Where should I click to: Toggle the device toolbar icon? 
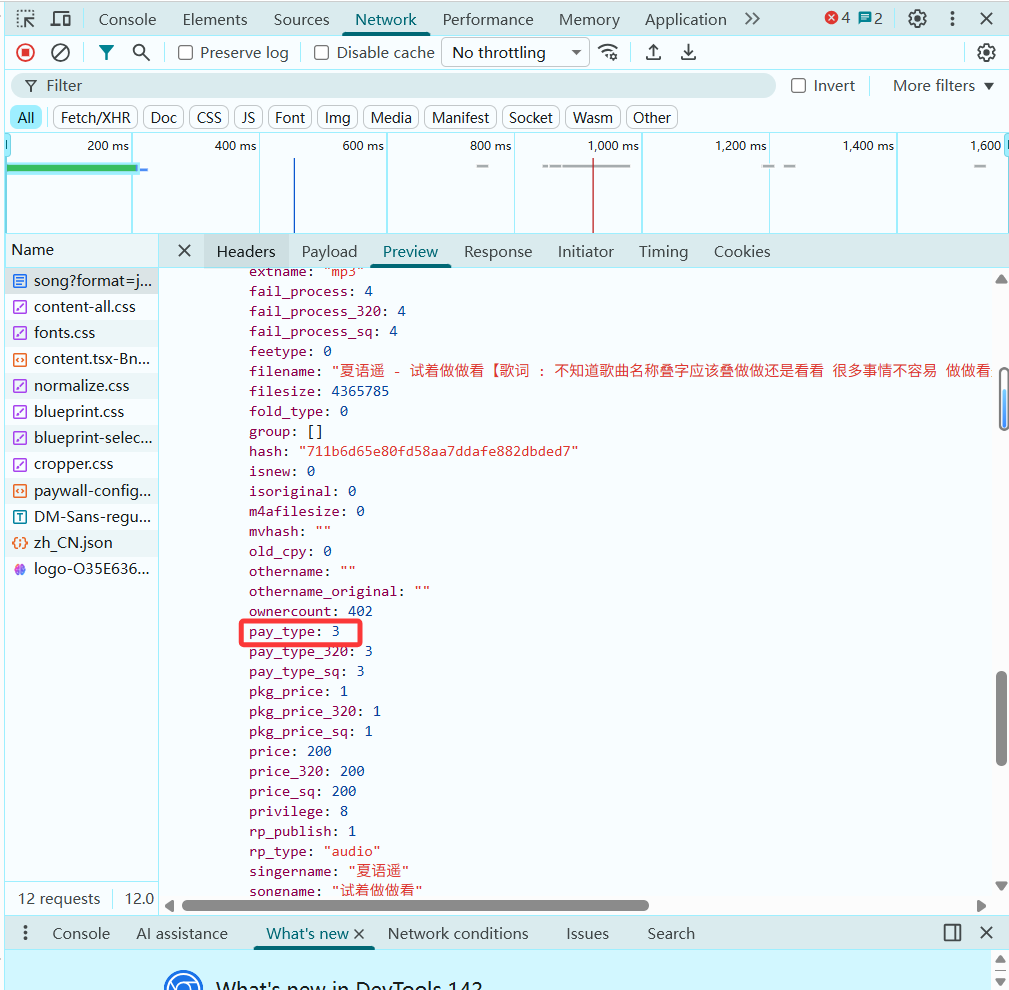click(x=61, y=19)
